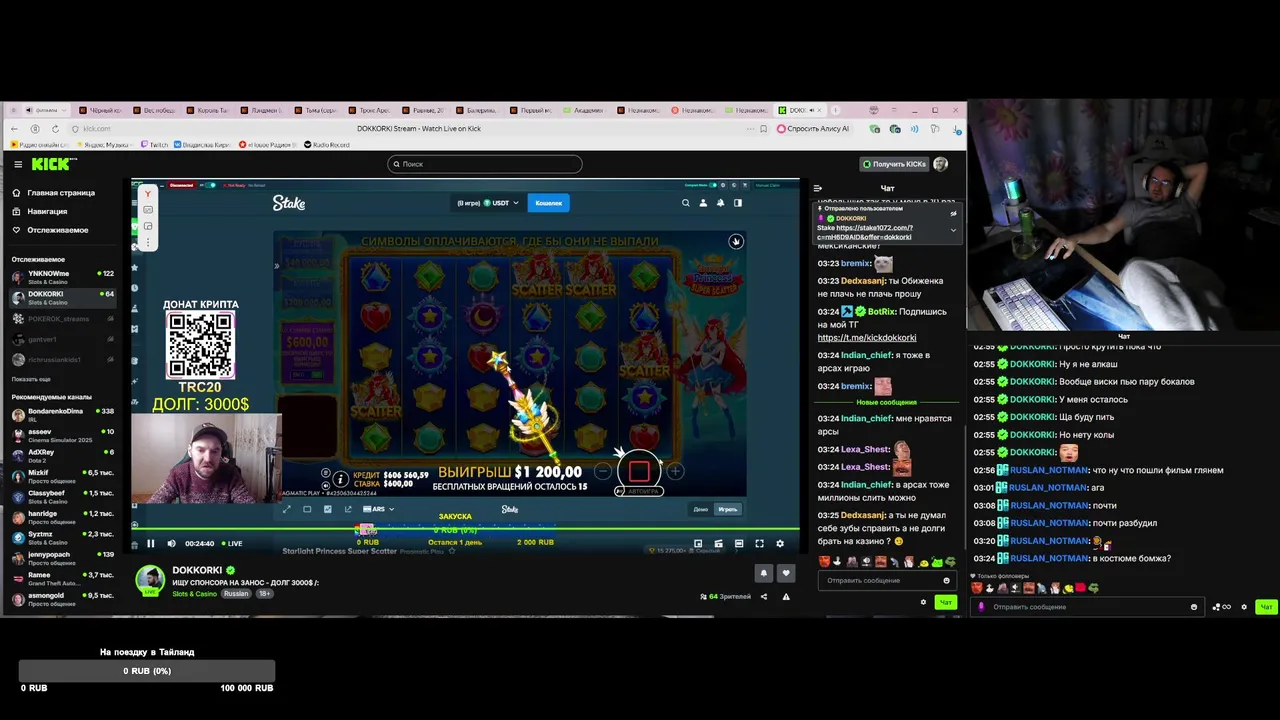Click the Спросить Алису AI browser button
Screen dimensions: 1280x720
point(814,129)
